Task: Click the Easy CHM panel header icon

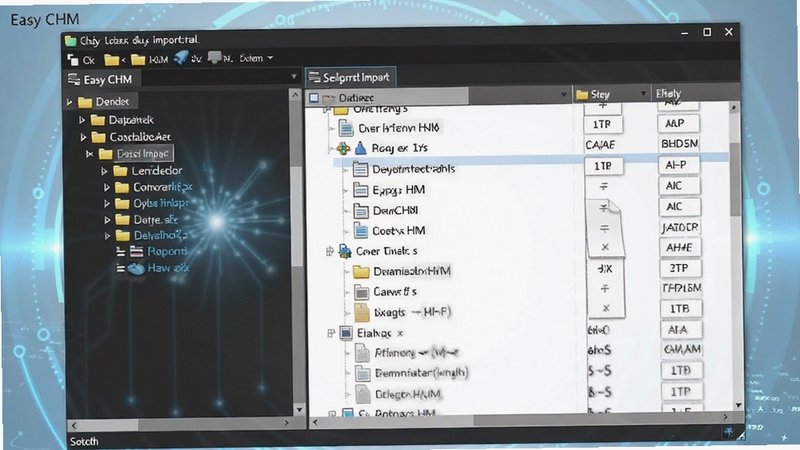Action: click(x=74, y=80)
